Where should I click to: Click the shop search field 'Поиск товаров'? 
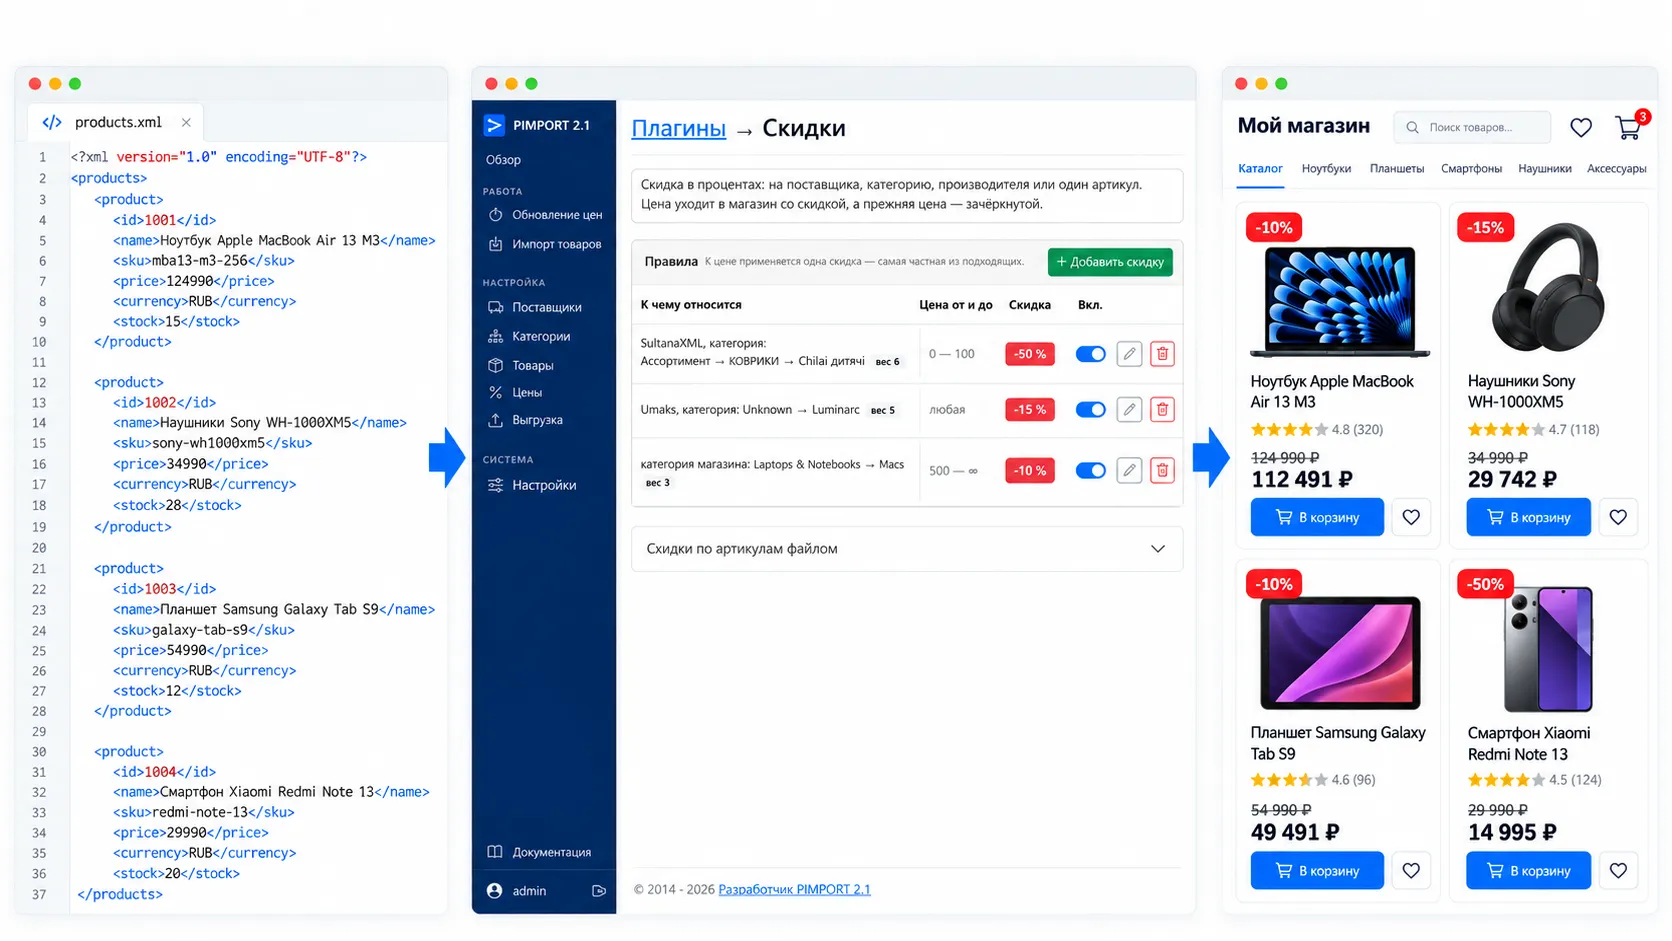(x=1472, y=127)
